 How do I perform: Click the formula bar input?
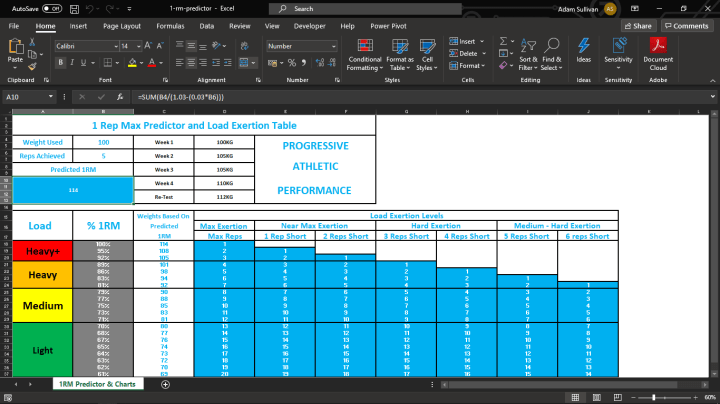click(x=420, y=97)
